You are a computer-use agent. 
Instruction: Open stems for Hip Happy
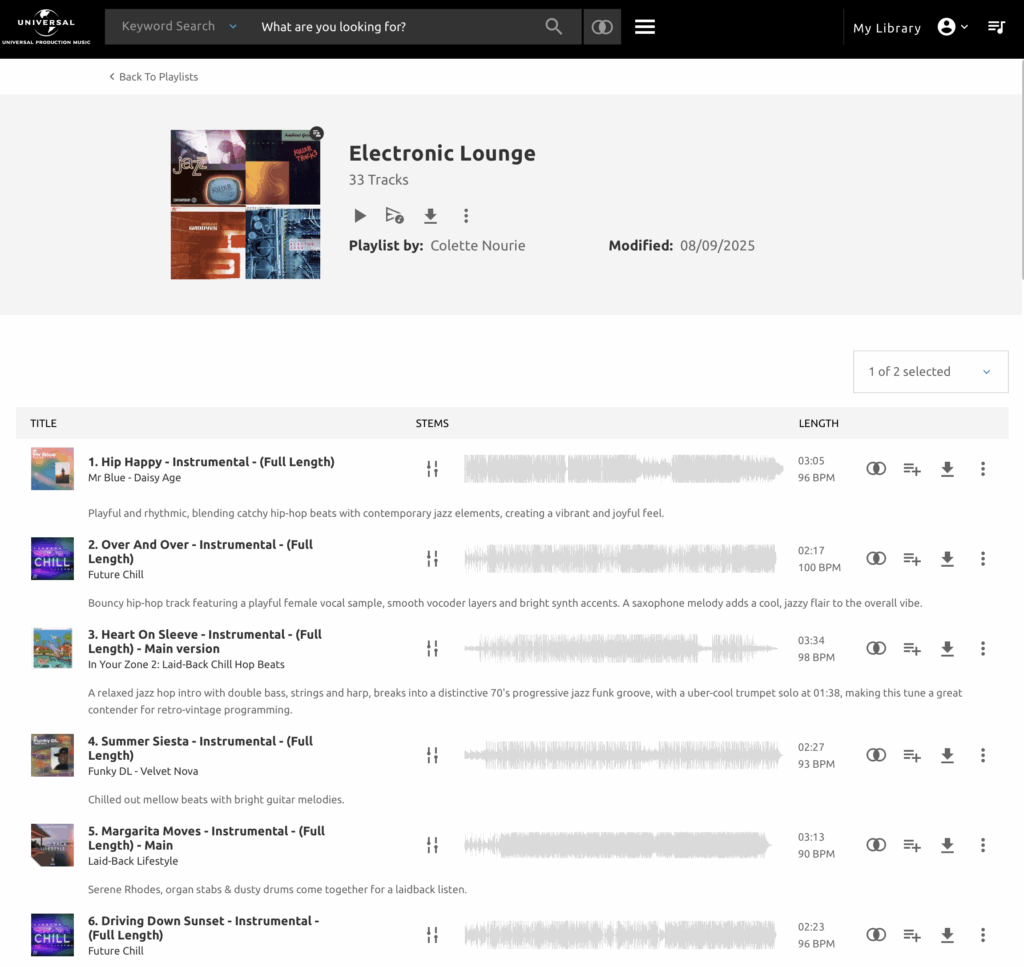point(432,469)
